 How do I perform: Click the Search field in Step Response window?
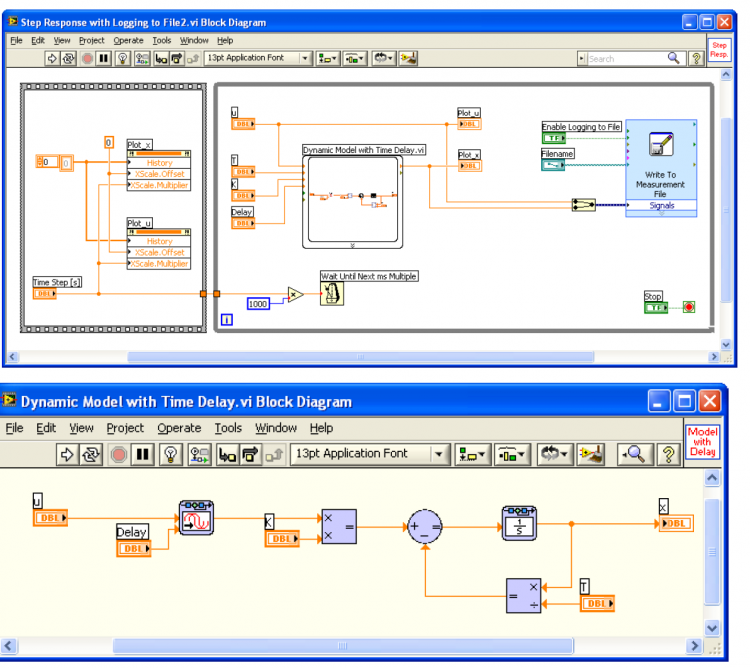pos(626,58)
